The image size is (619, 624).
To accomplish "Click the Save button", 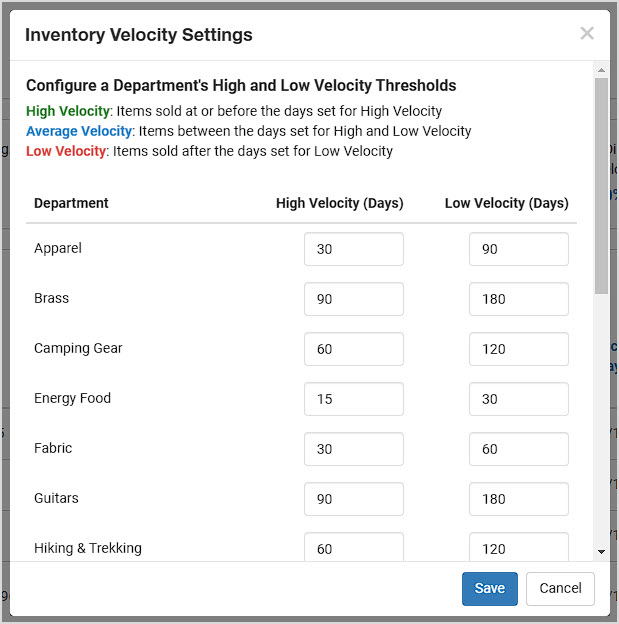I will pyautogui.click(x=489, y=588).
